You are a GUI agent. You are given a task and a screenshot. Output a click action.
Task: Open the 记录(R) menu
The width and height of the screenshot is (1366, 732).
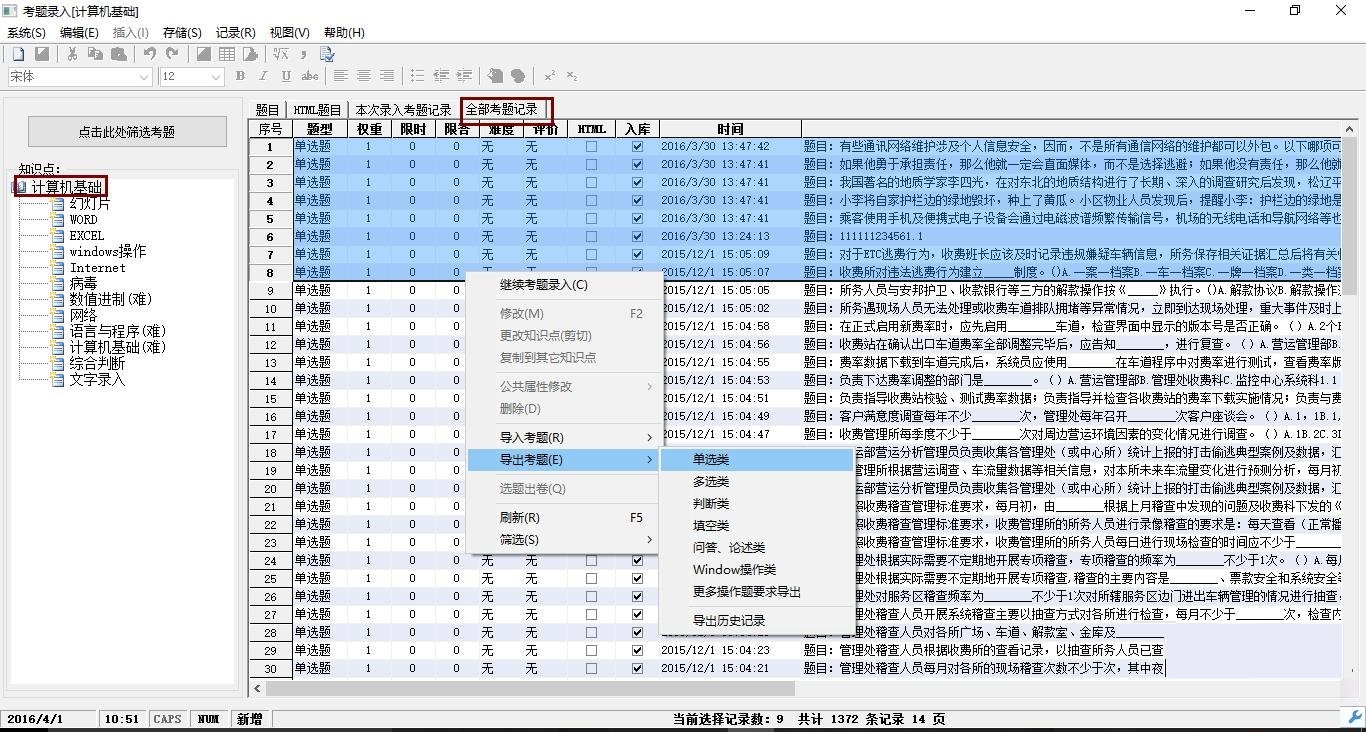point(235,32)
